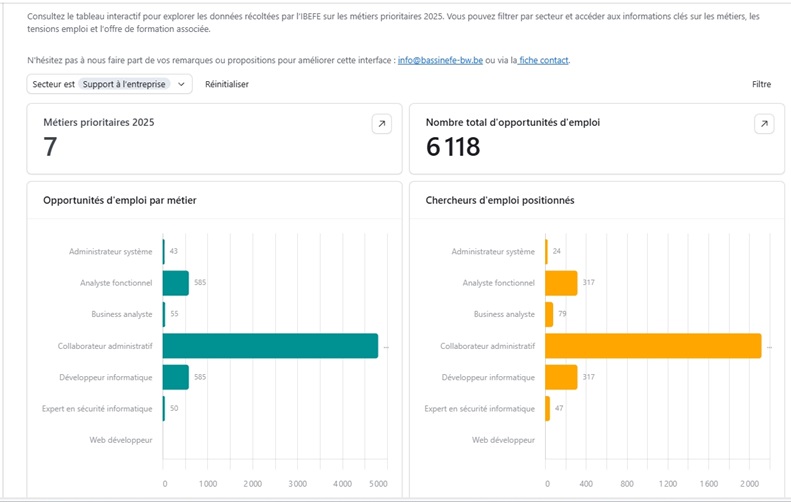This screenshot has width=791, height=502.
Task: Click the Réinitialiser button
Action: point(227,85)
